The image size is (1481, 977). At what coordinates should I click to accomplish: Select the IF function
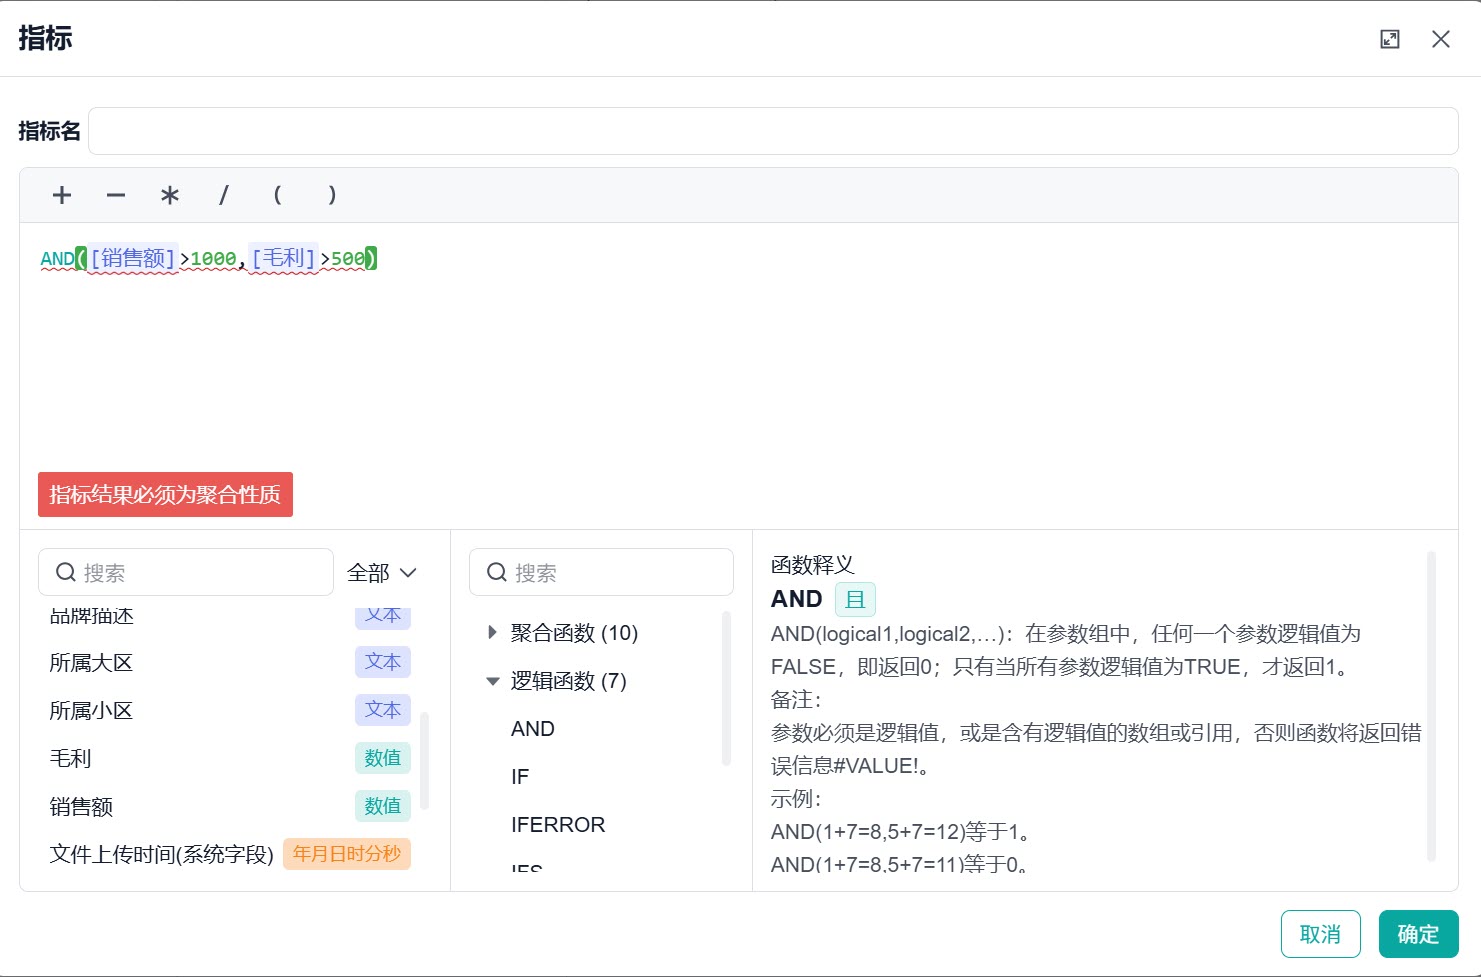(520, 777)
